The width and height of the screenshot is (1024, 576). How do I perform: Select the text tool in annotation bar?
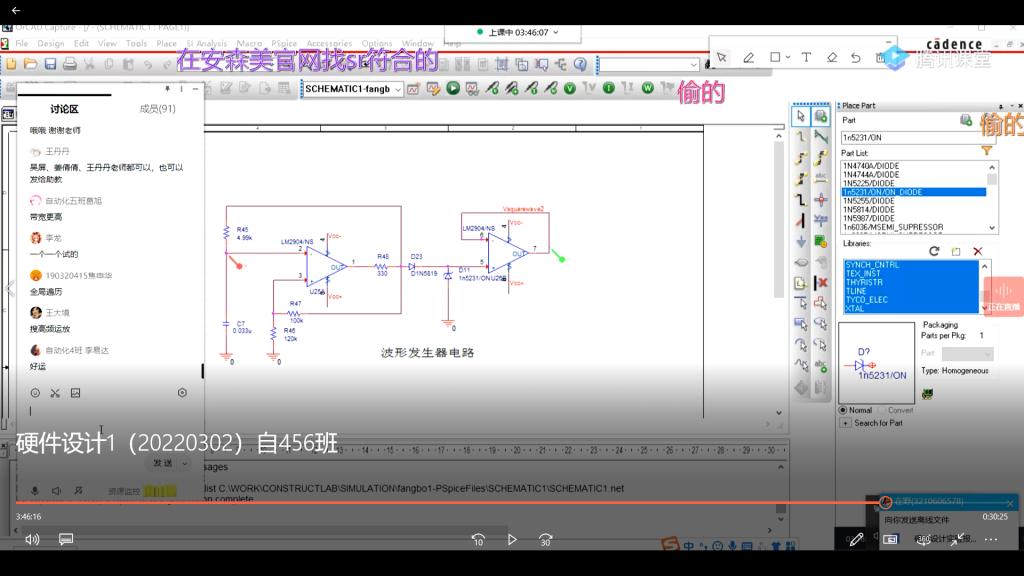(807, 57)
